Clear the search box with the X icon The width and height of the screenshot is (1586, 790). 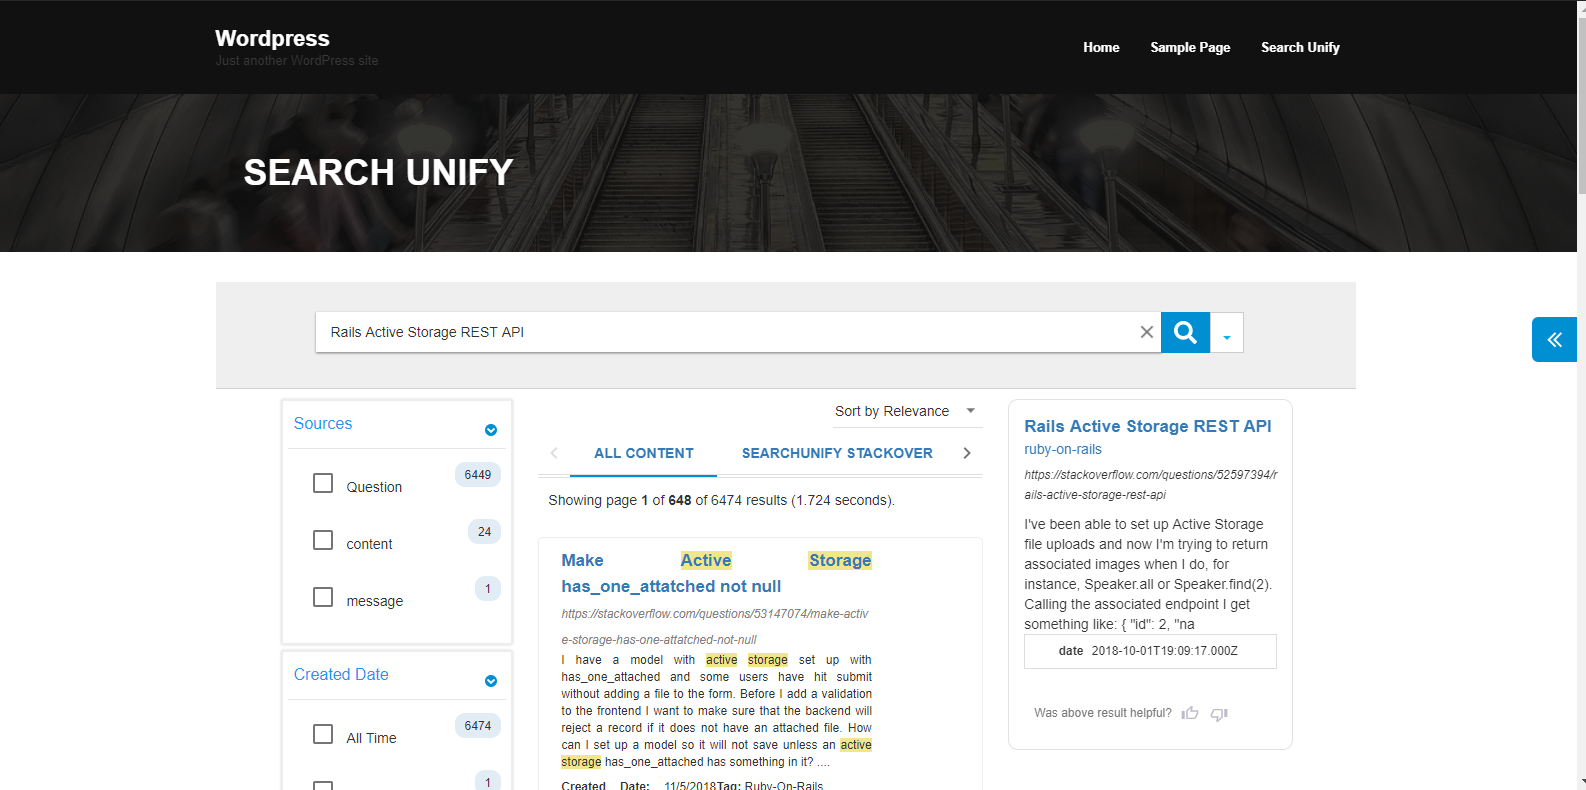(x=1146, y=332)
